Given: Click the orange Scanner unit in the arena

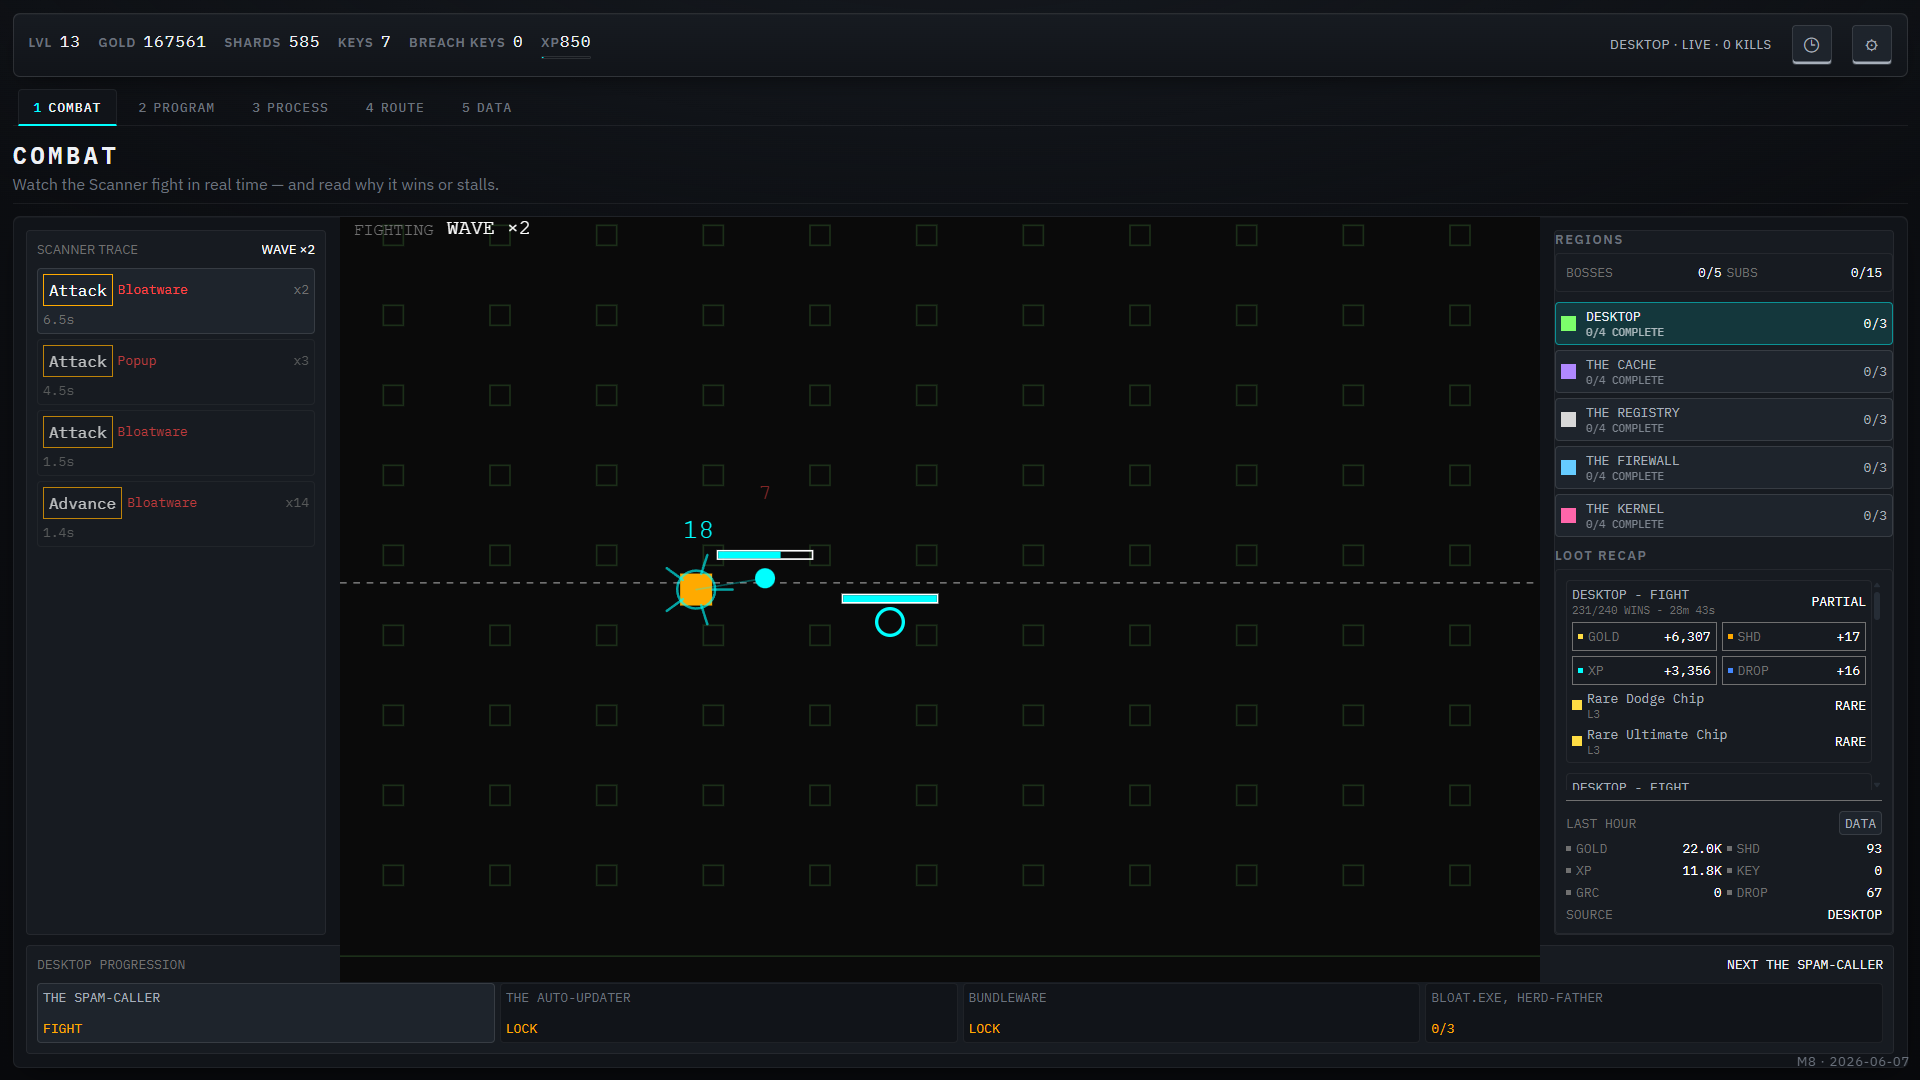Looking at the screenshot, I should coord(696,590).
